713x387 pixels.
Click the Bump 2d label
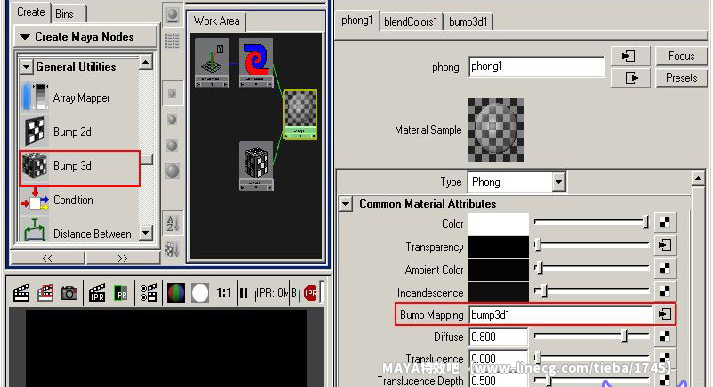[72, 132]
